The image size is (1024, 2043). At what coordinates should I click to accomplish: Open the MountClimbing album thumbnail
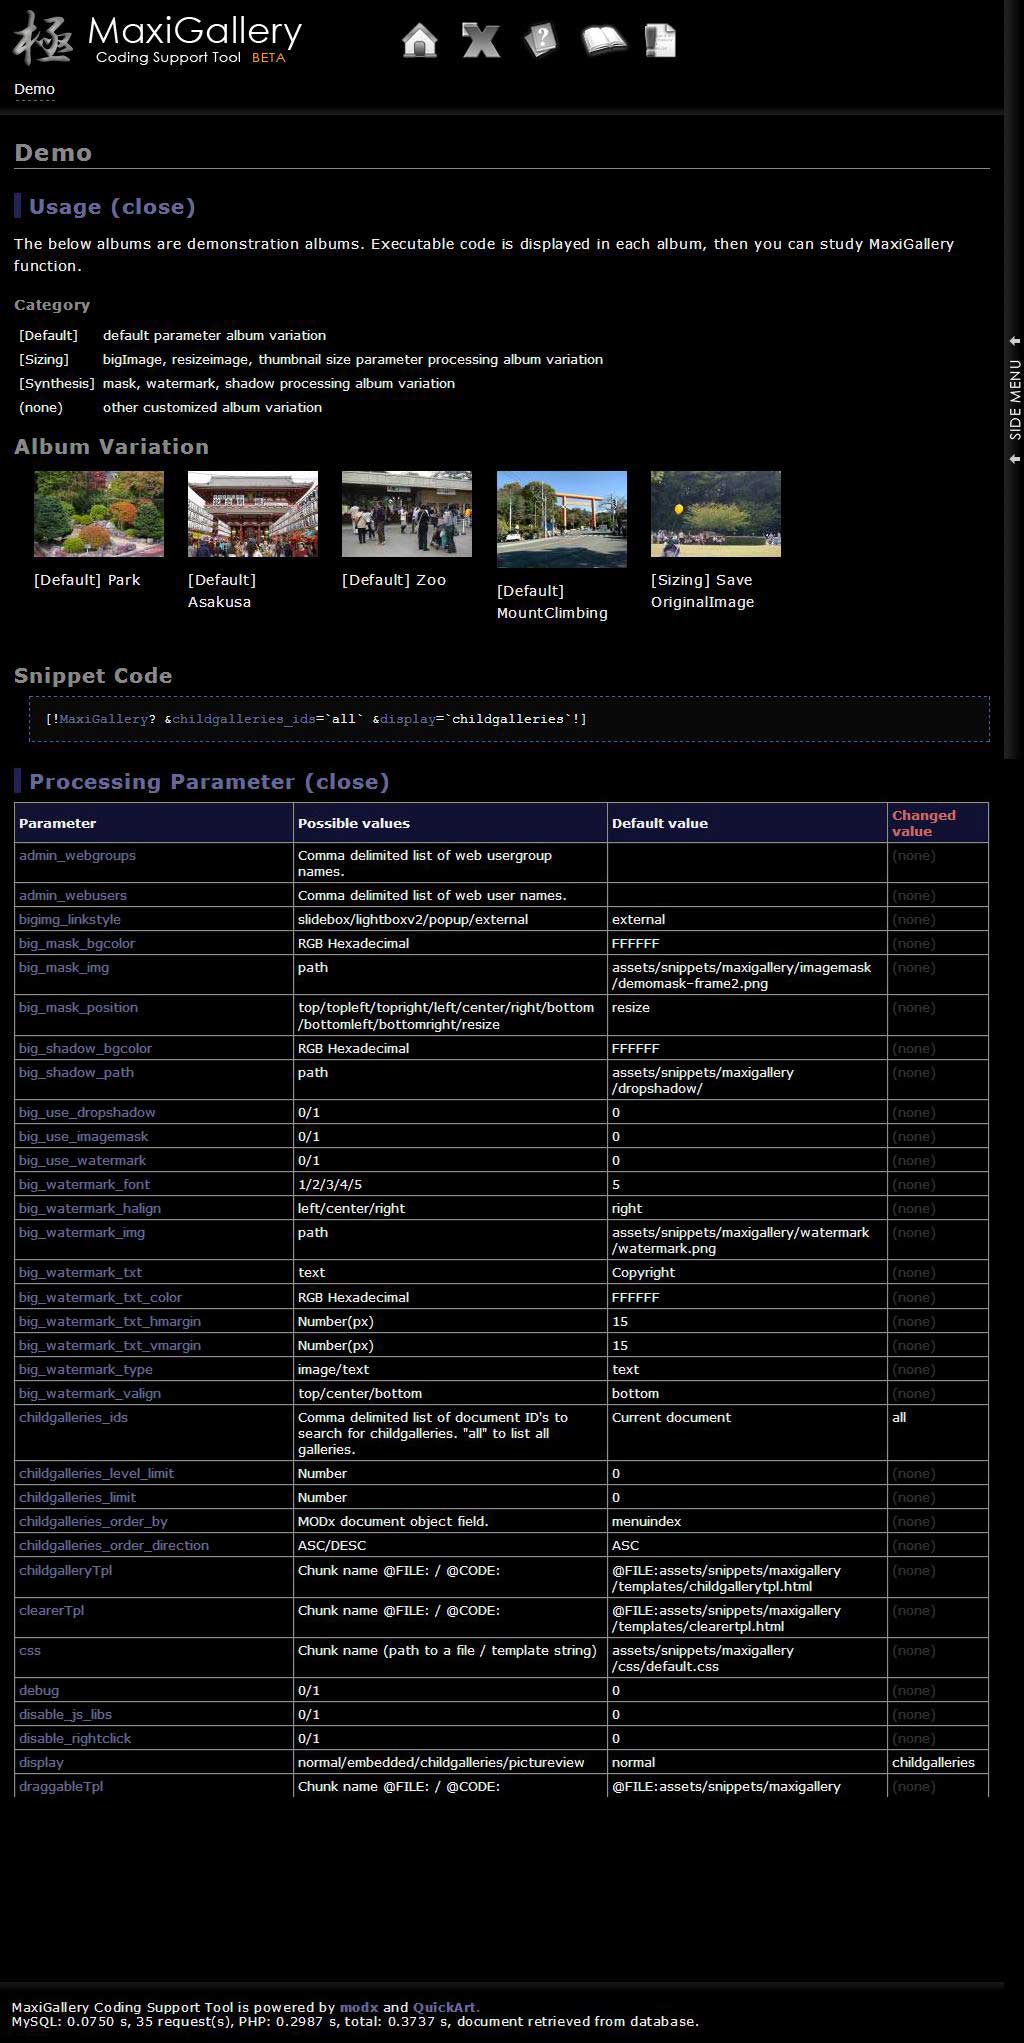coord(562,519)
